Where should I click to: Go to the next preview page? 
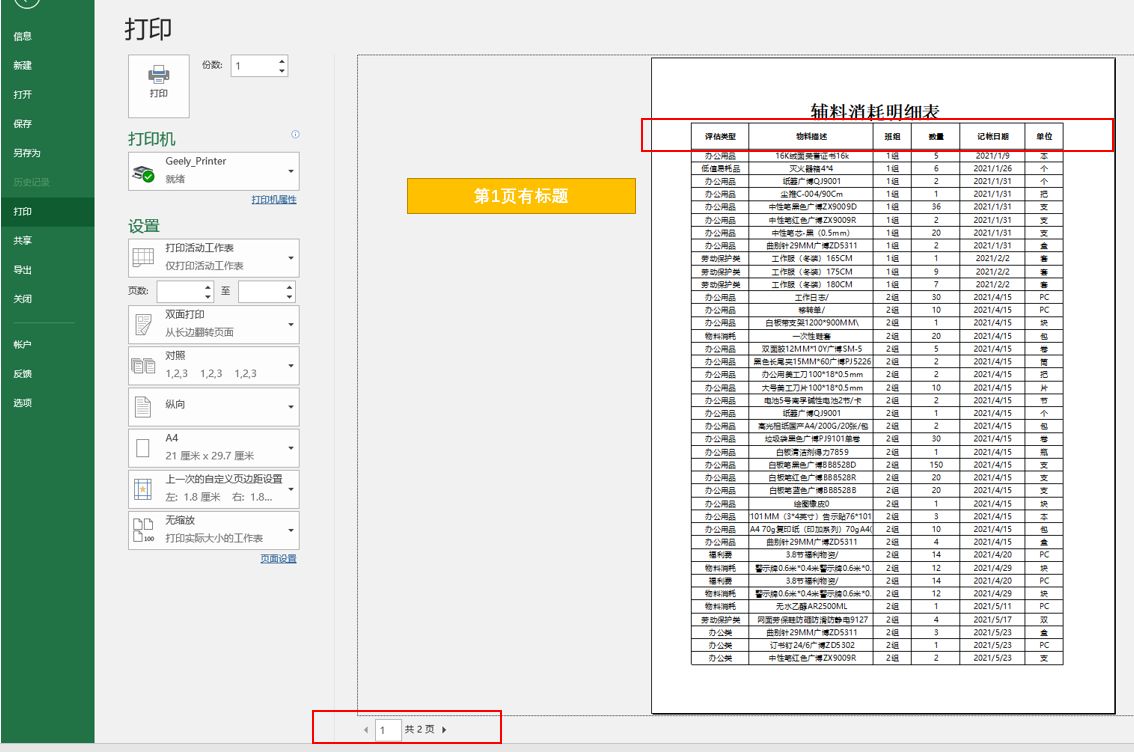(x=444, y=730)
